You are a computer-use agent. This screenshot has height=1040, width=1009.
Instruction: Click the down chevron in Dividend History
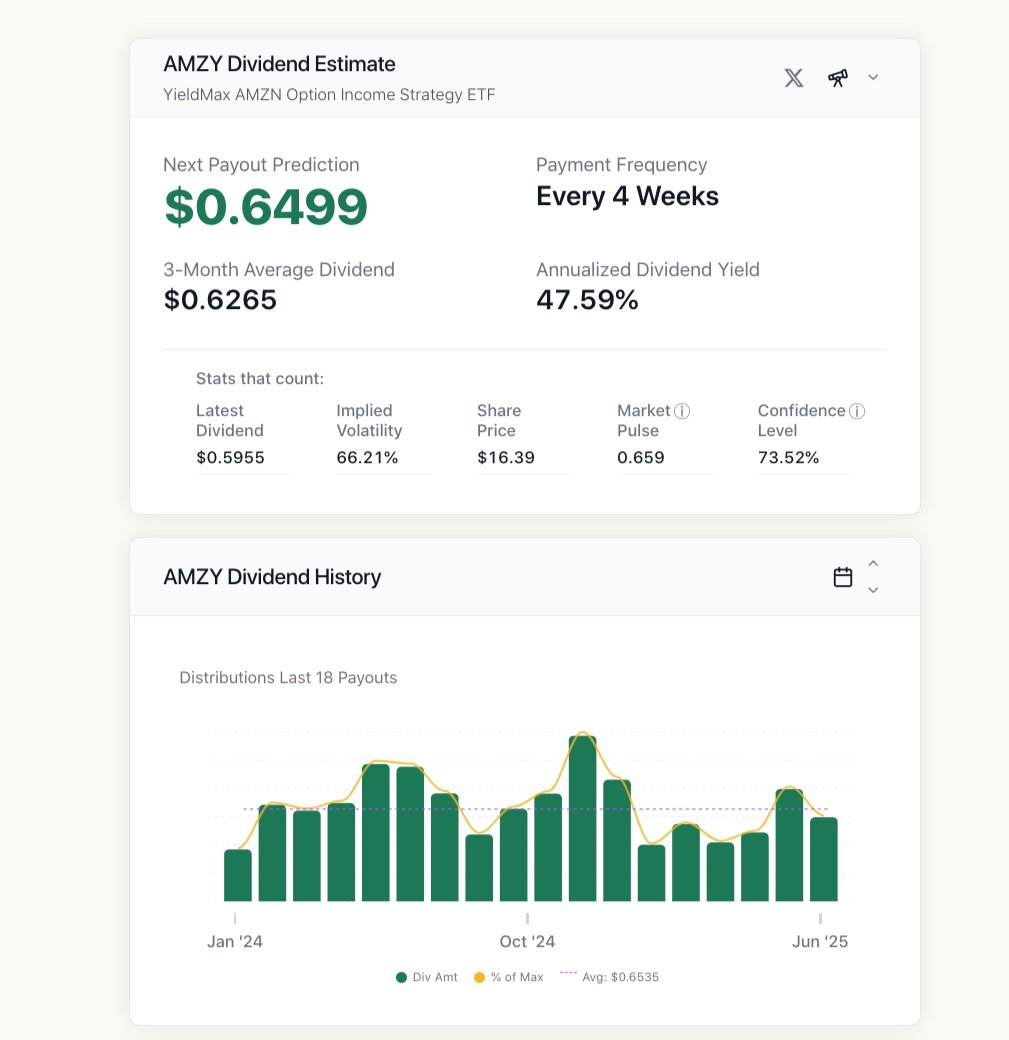(873, 590)
